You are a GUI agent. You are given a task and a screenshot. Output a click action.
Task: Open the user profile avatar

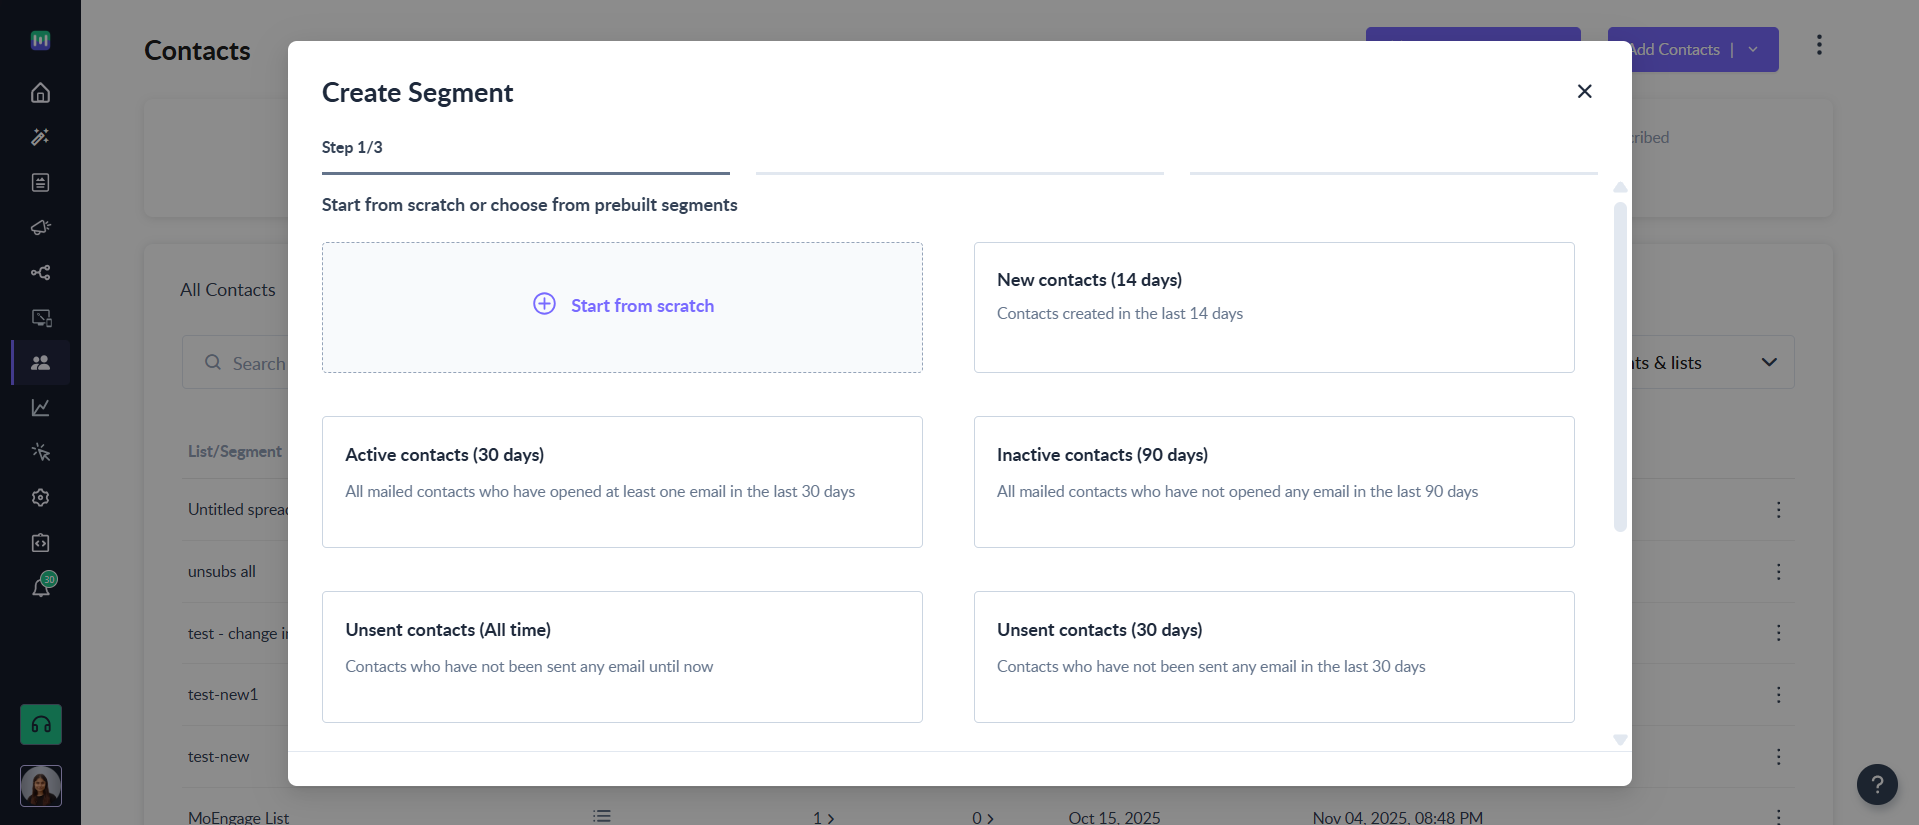(41, 786)
